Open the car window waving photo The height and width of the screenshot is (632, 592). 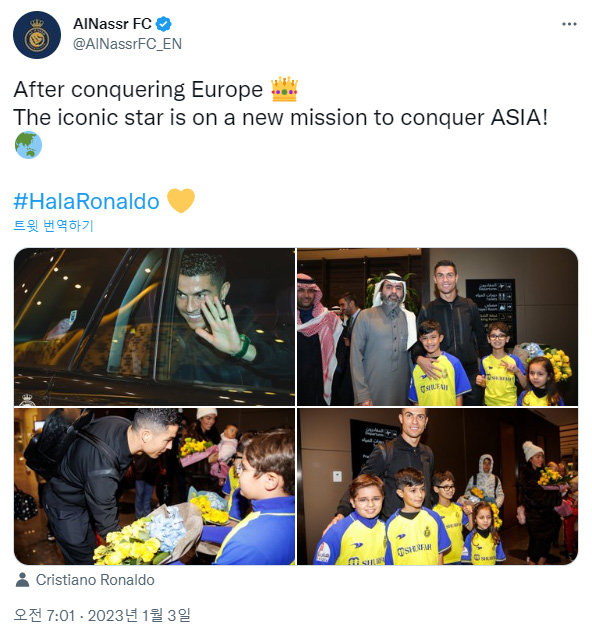point(154,327)
